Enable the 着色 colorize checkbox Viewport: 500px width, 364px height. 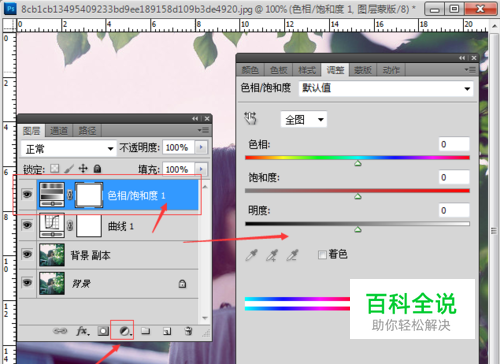pos(322,255)
